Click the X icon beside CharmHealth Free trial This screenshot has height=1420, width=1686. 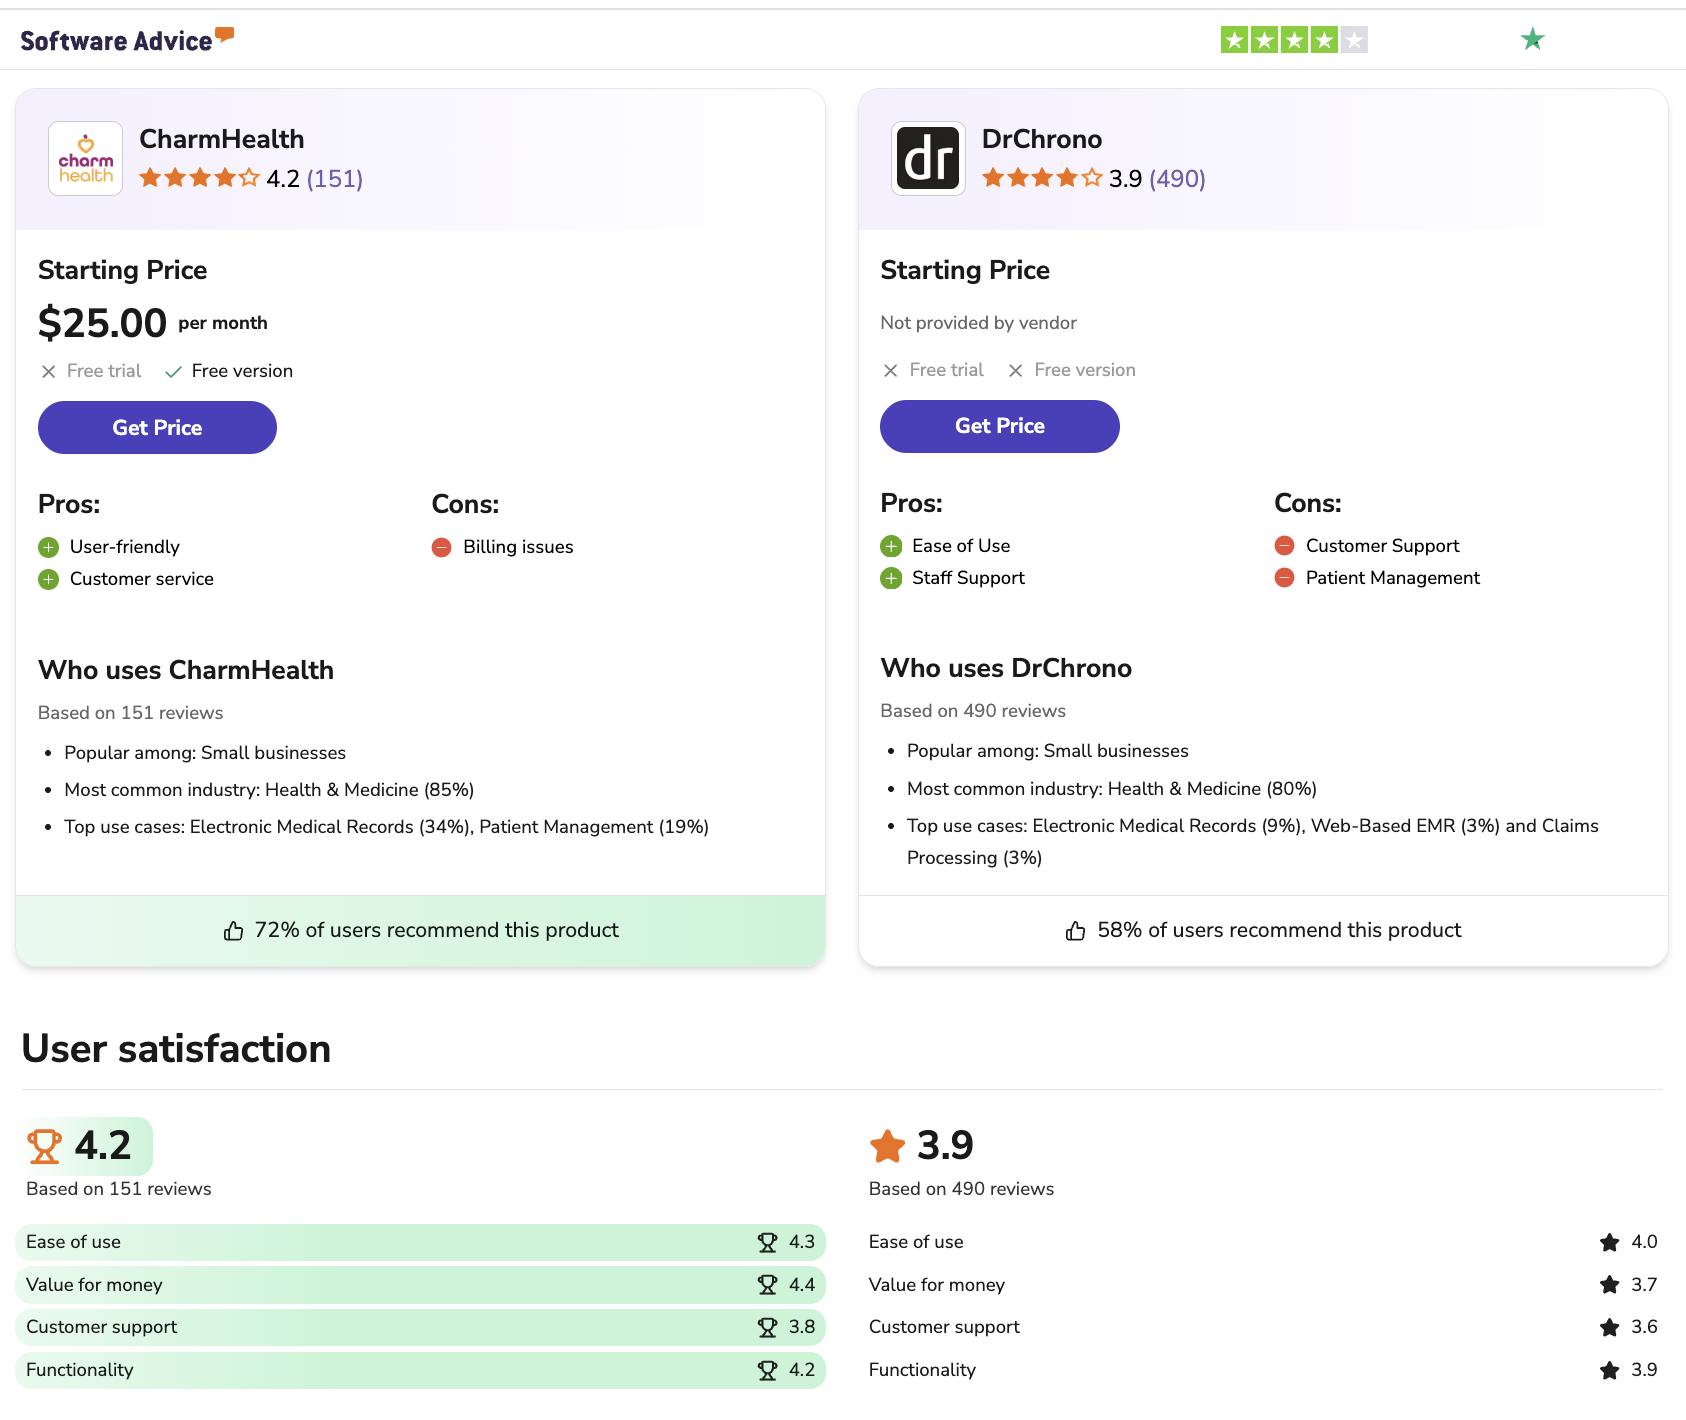point(48,372)
